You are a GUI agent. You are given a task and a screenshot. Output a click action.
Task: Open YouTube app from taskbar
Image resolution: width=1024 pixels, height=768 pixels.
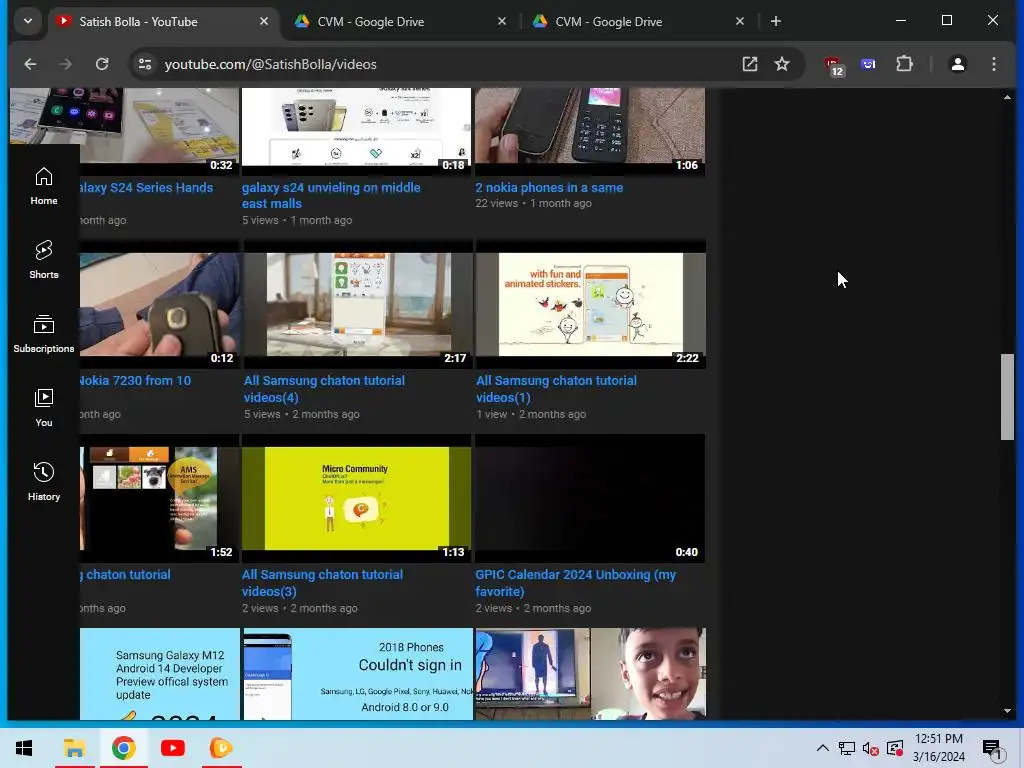click(x=172, y=748)
